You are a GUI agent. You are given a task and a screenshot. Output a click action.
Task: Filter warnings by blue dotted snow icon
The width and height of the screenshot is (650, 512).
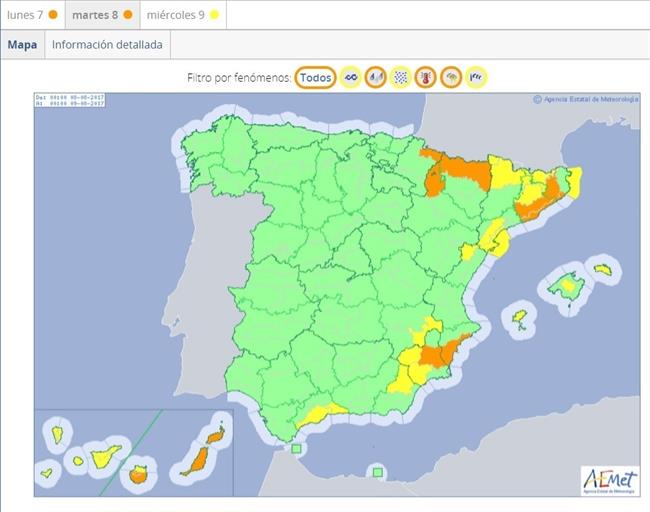click(400, 77)
